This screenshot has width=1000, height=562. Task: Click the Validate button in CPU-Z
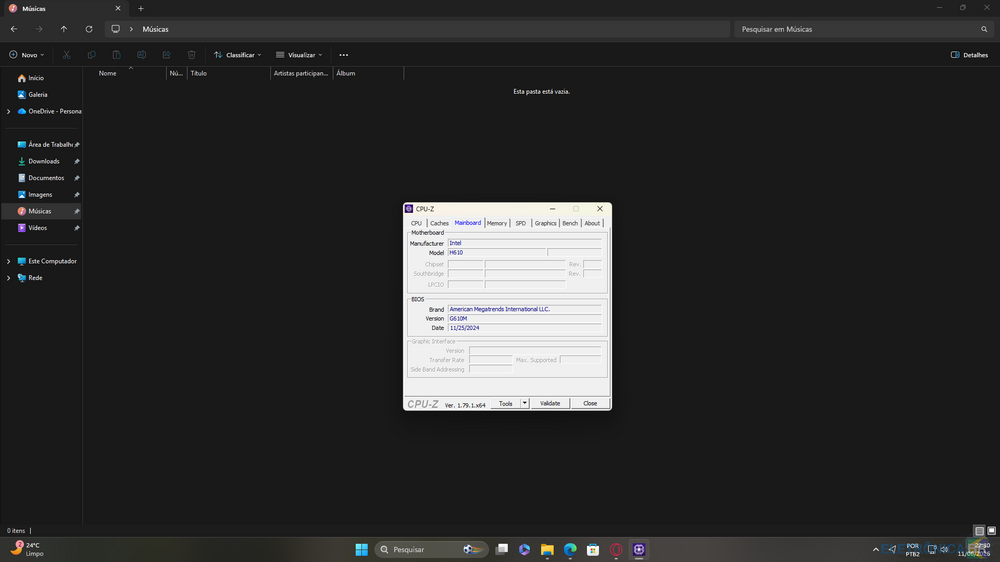pyautogui.click(x=550, y=403)
